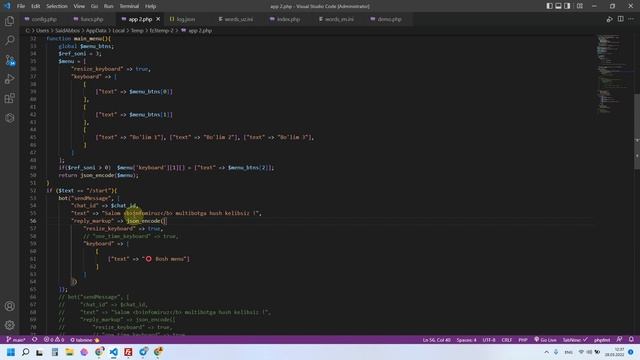Open the Search view in activity bar
This screenshot has height=360, width=640.
(x=9, y=40)
